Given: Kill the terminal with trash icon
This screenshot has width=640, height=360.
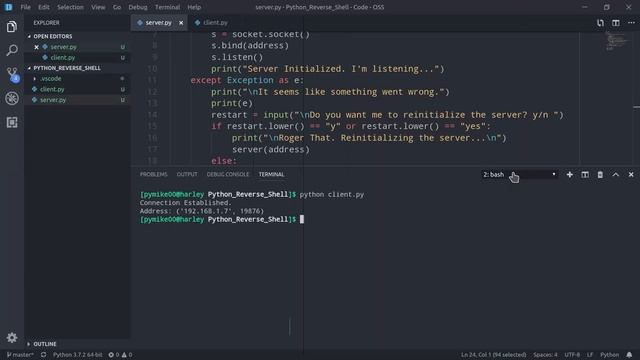Looking at the screenshot, I should tap(600, 175).
